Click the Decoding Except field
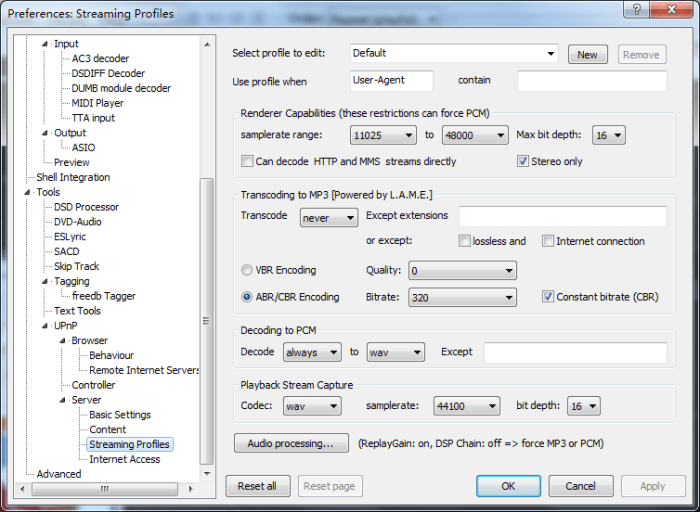 576,353
